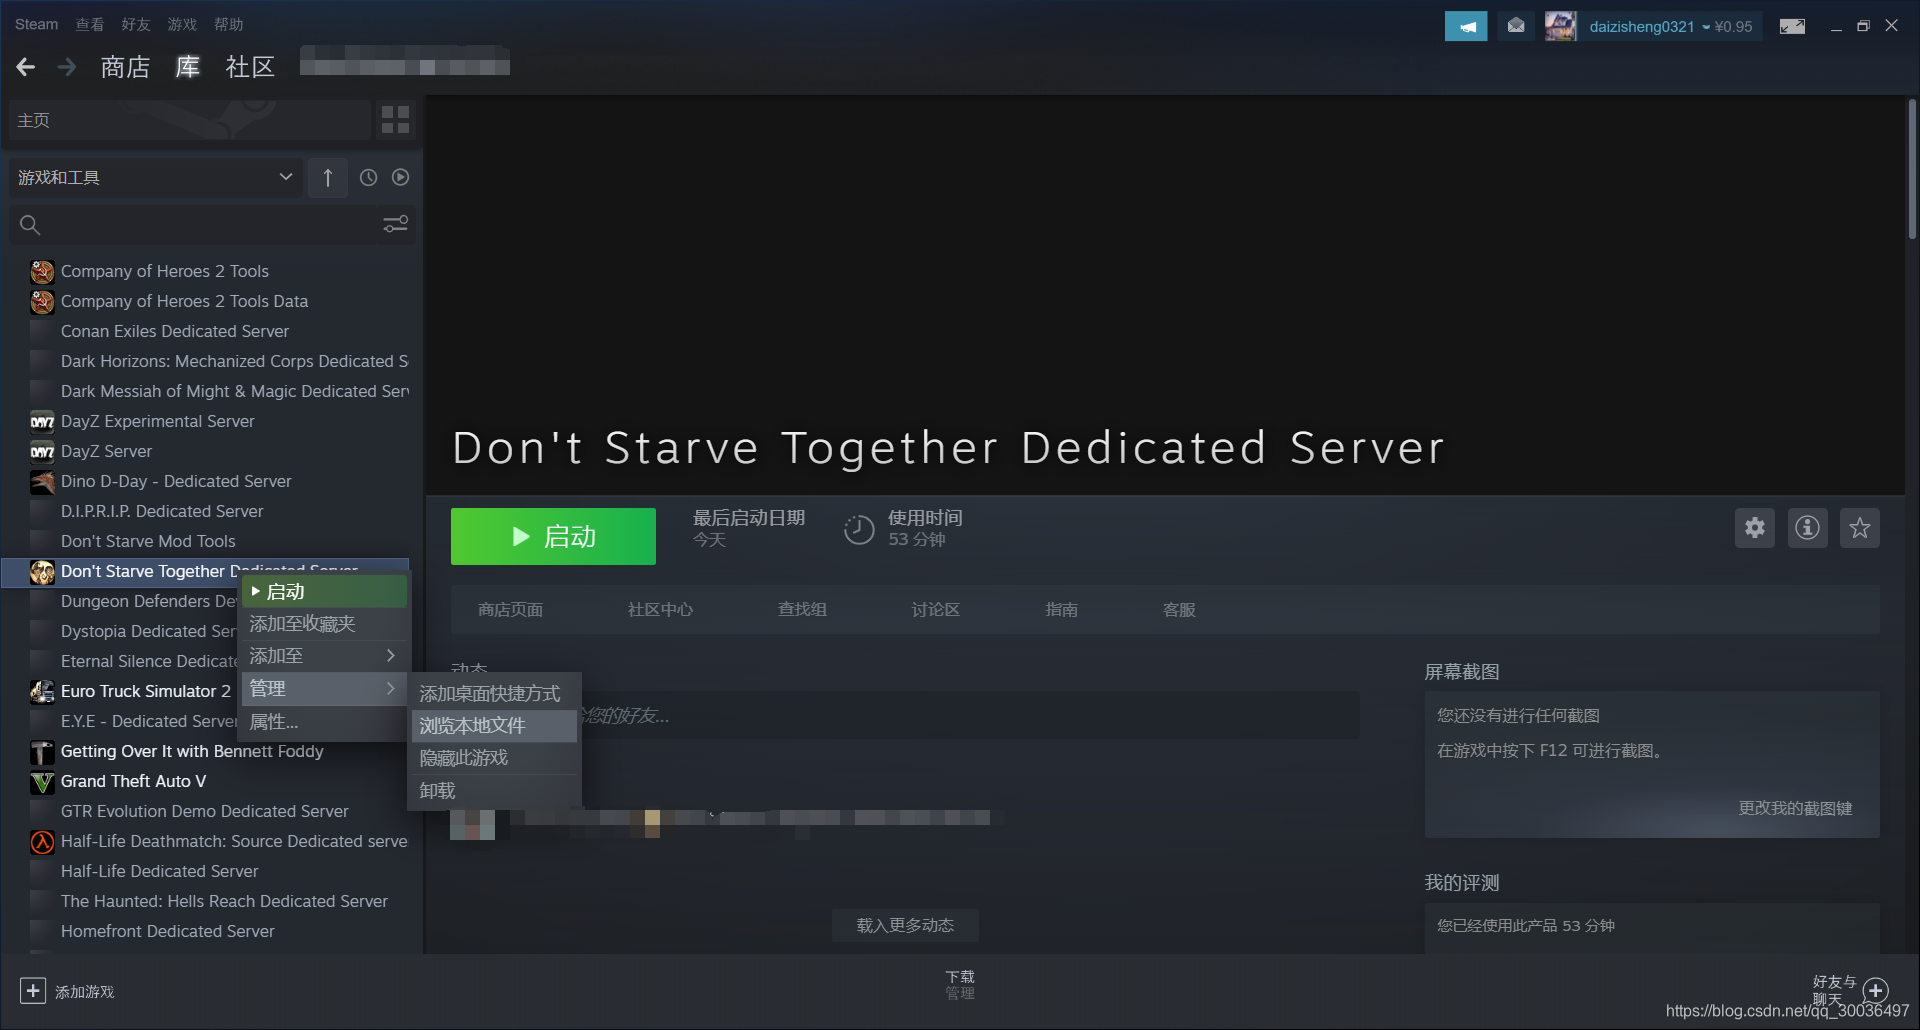Open the 游戏和工具 category dropdown

point(155,177)
